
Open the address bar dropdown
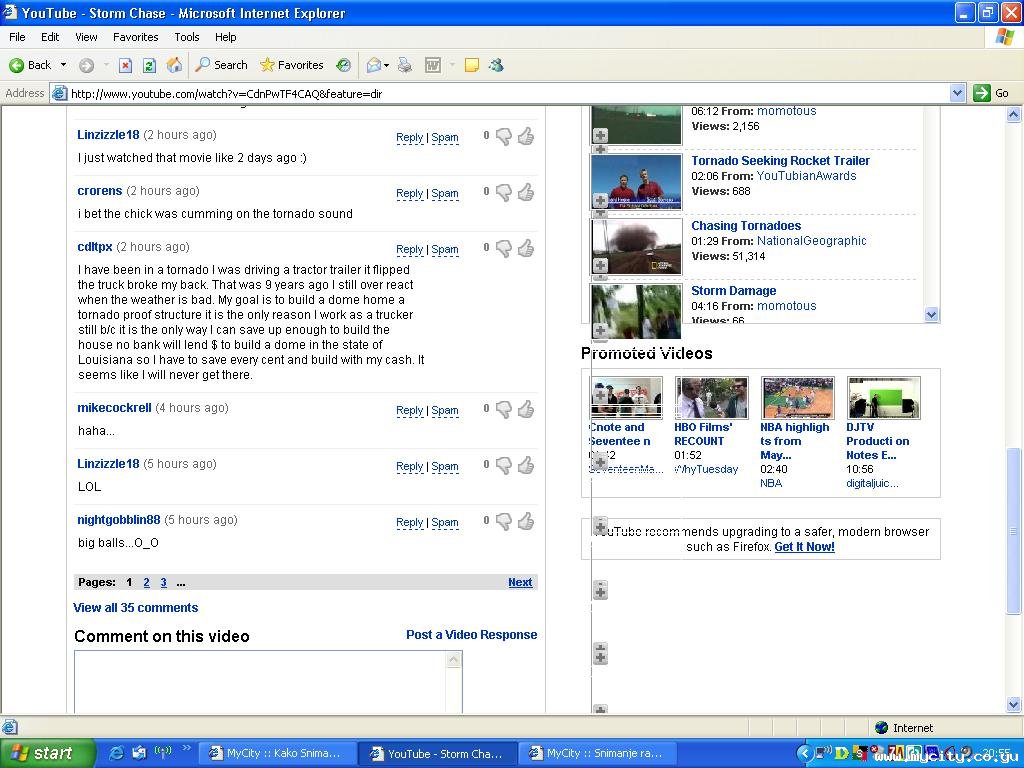957,93
